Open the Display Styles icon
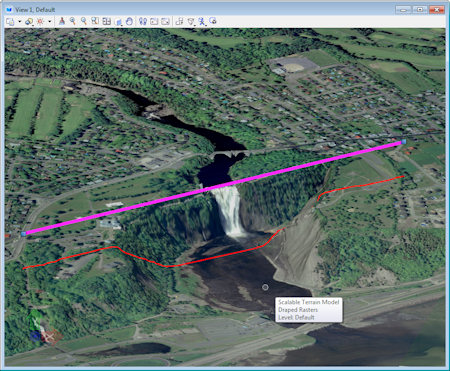This screenshot has width=450, height=371. (29, 22)
